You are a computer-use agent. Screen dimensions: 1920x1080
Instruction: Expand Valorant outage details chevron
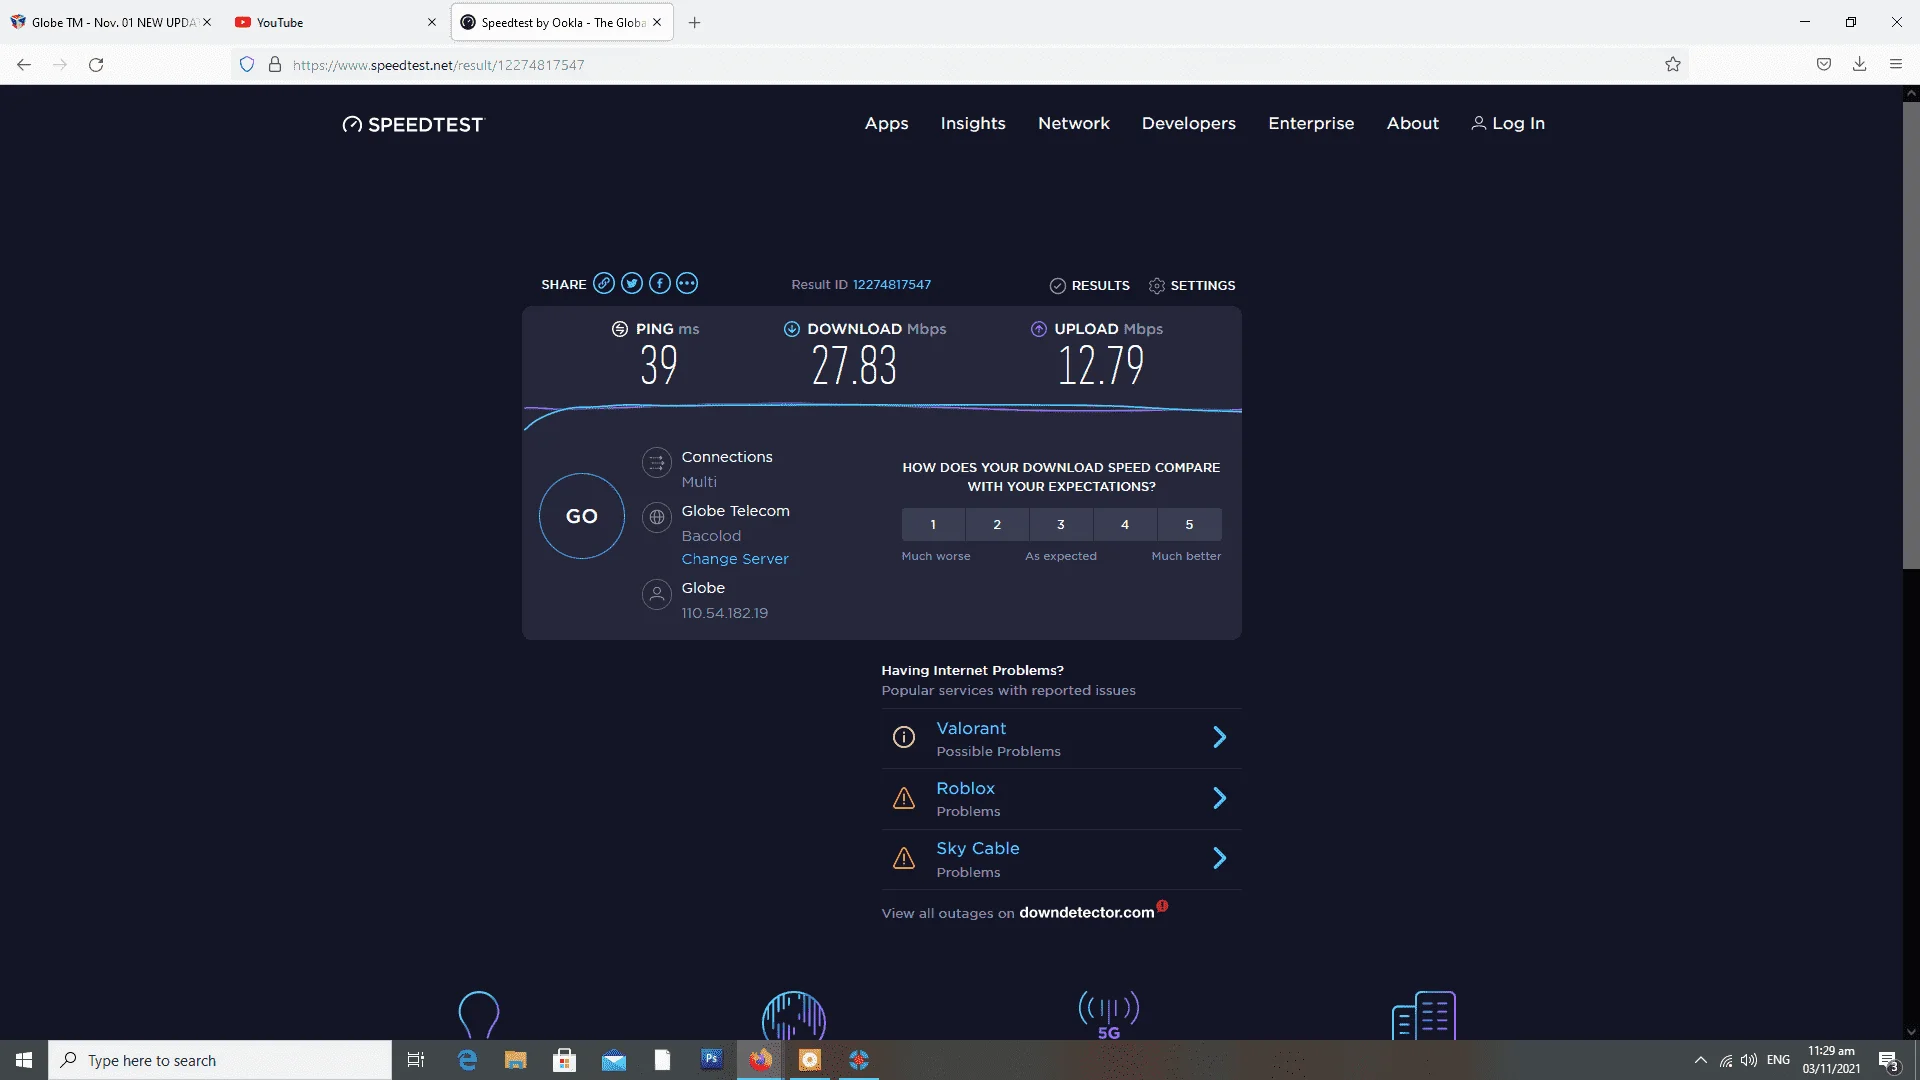tap(1219, 738)
